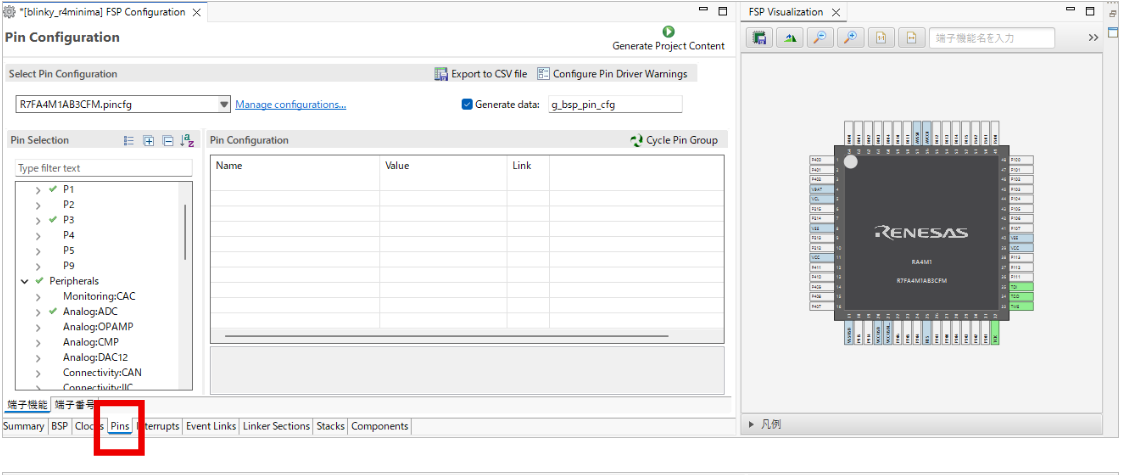The image size is (1123, 475).
Task: Close the FSP Visualization tab
Action: point(835,12)
